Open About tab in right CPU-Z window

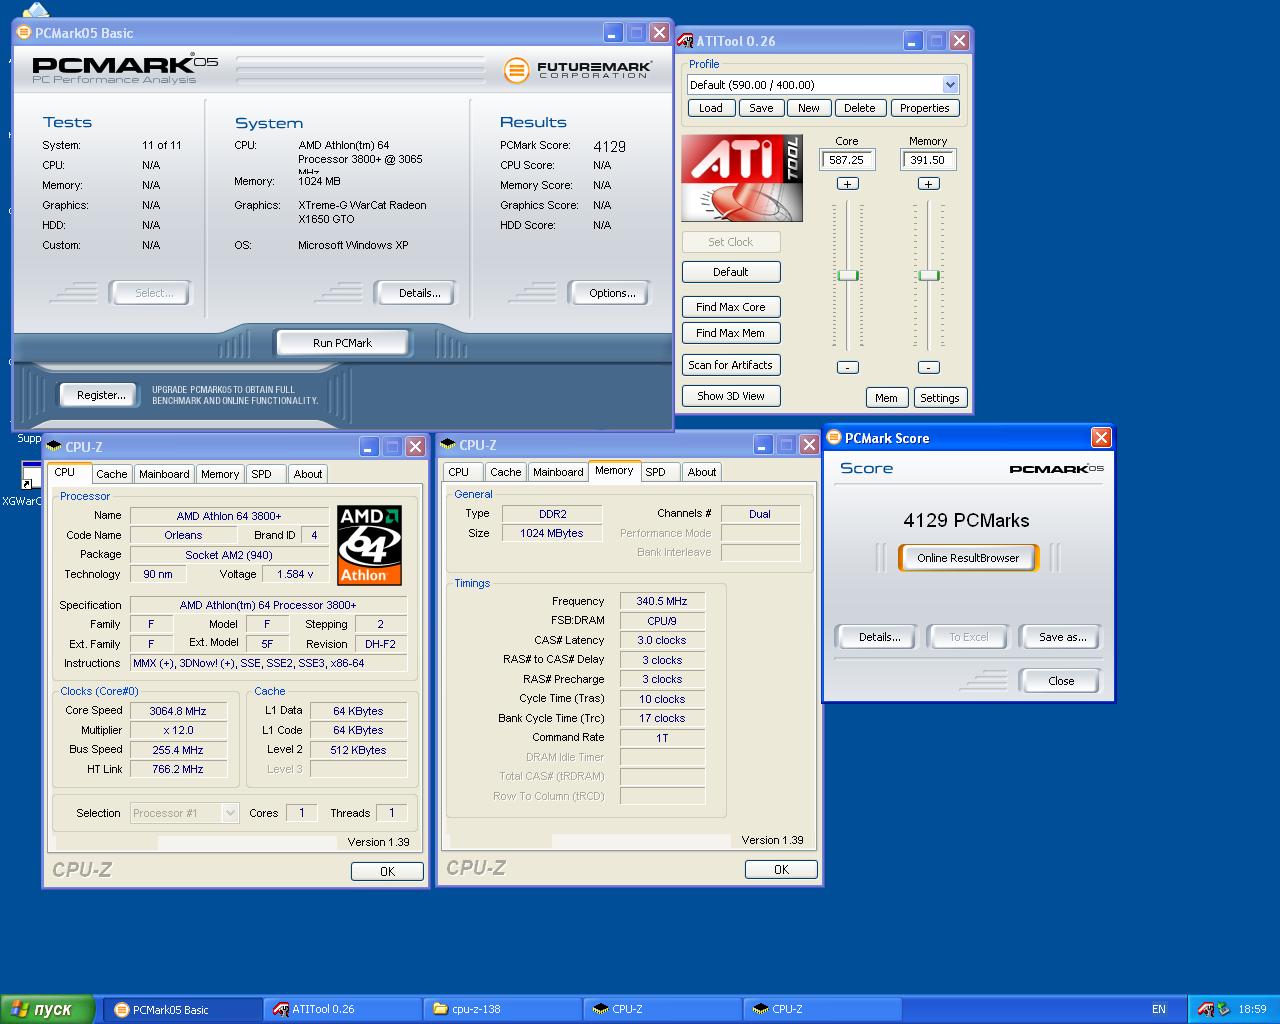coord(702,472)
